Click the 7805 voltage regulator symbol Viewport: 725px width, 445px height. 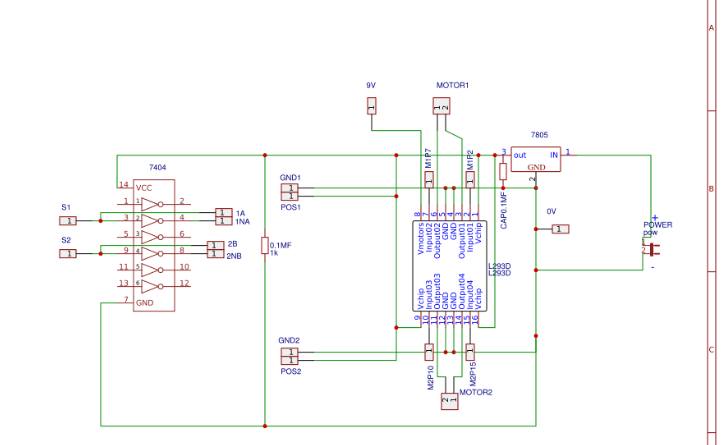(535, 161)
